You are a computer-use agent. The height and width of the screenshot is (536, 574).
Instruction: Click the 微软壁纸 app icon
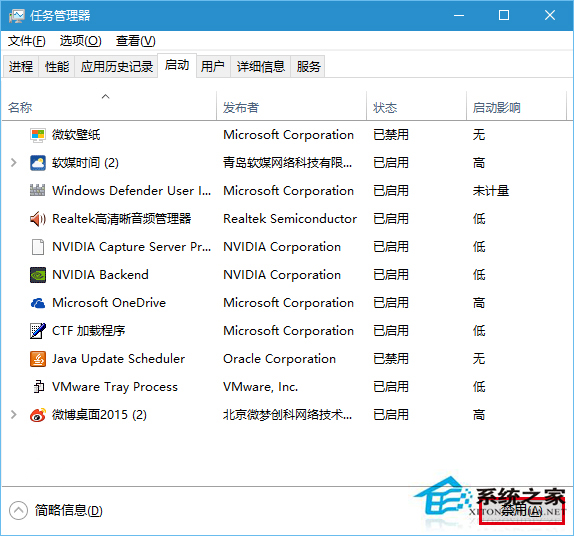37,135
